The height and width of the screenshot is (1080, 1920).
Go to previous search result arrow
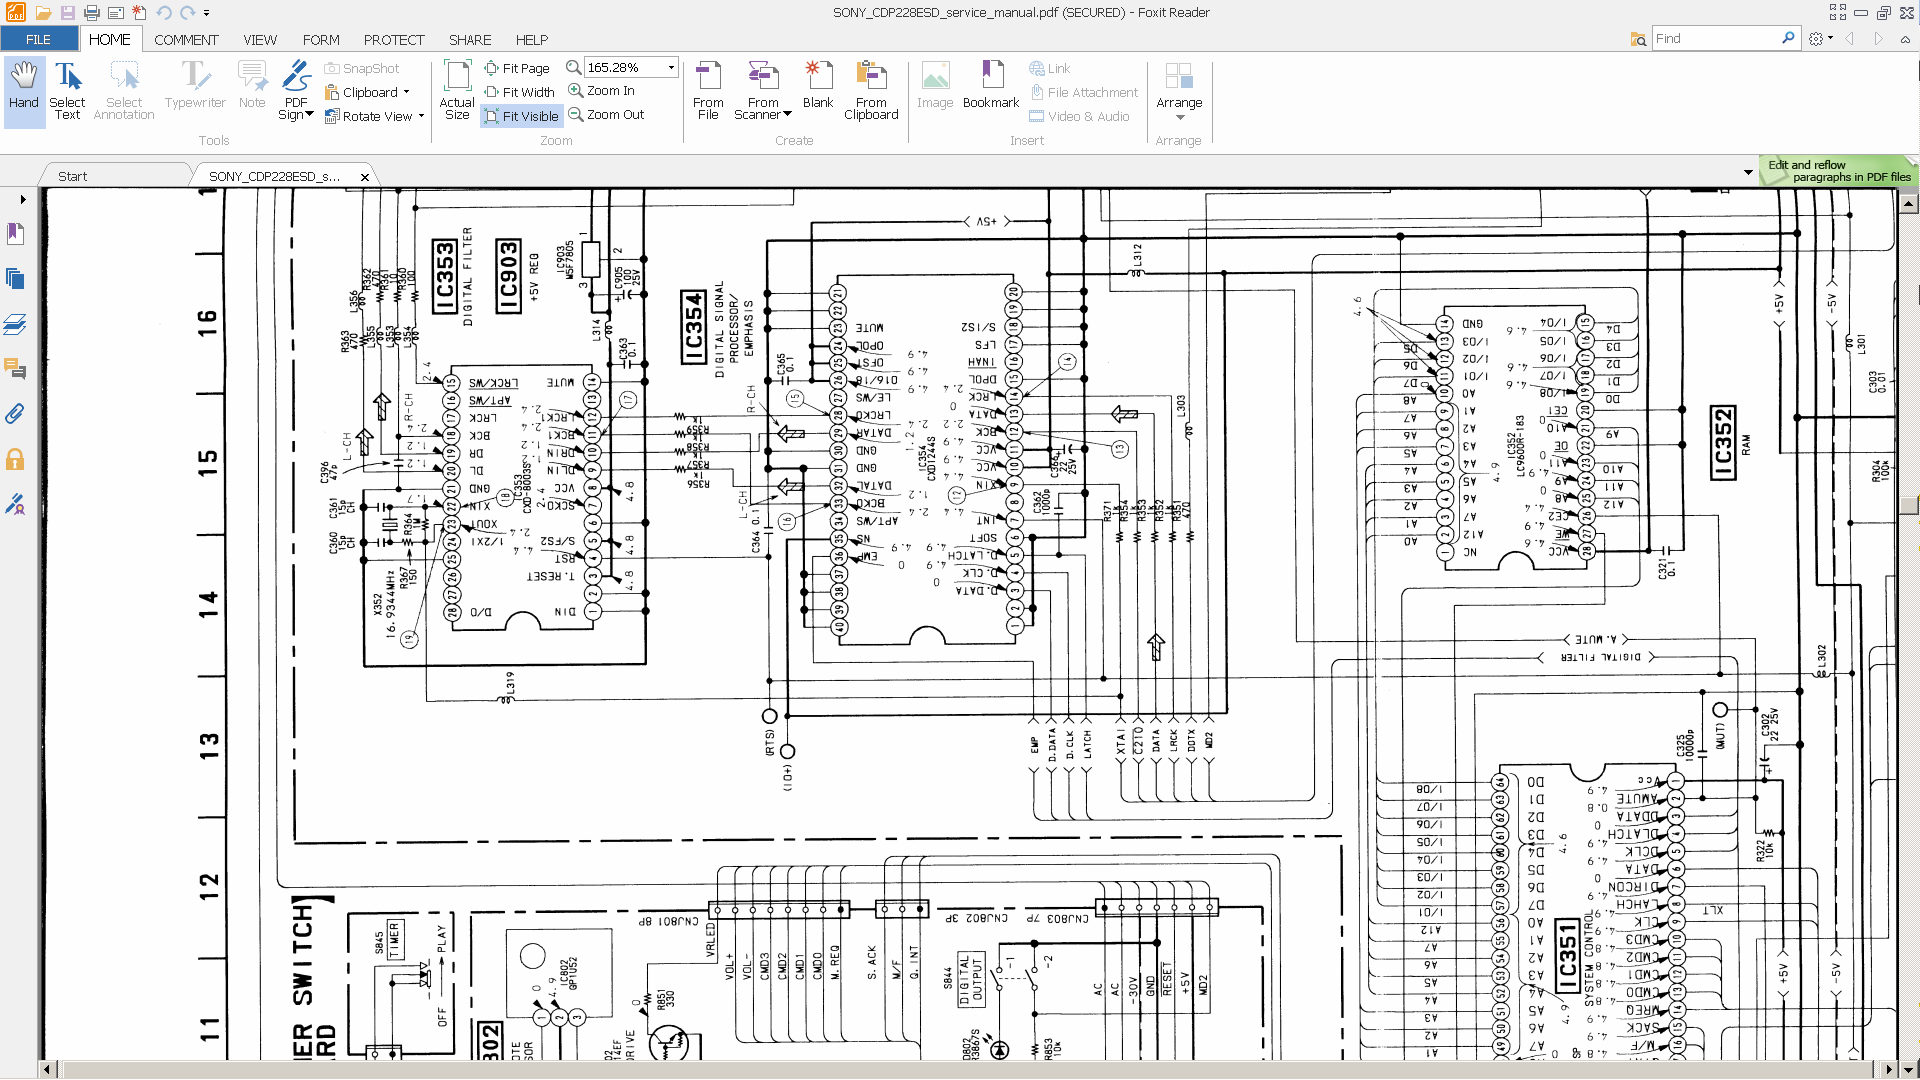click(1850, 38)
